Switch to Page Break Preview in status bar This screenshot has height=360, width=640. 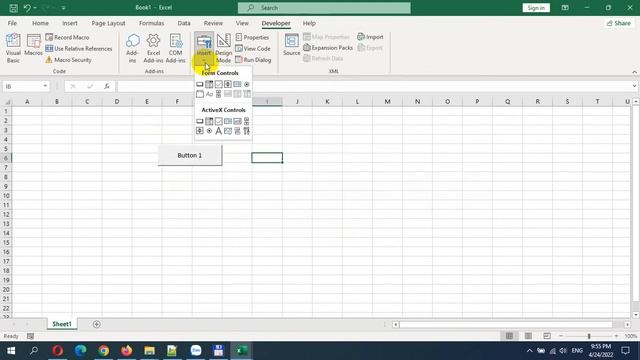coord(547,336)
